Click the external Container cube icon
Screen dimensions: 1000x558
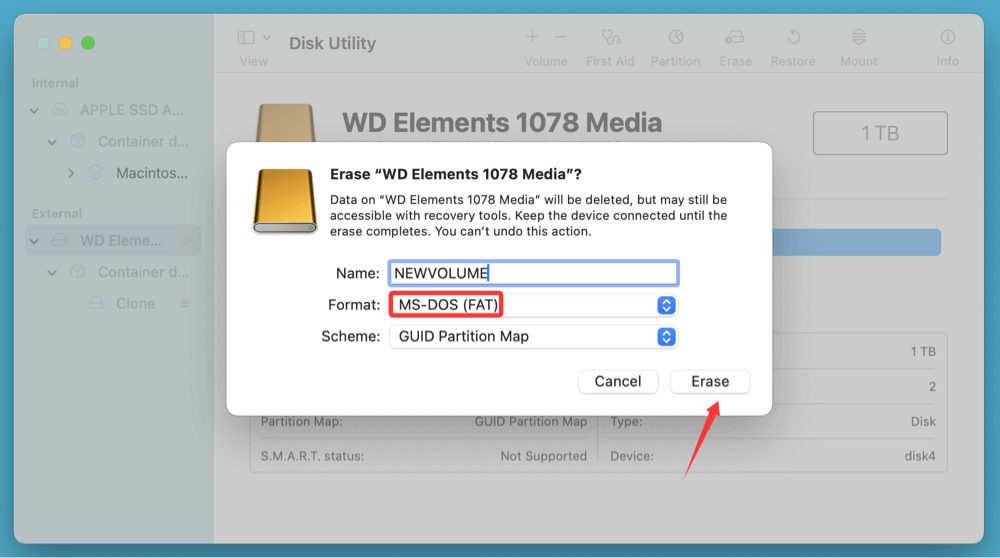click(x=78, y=272)
